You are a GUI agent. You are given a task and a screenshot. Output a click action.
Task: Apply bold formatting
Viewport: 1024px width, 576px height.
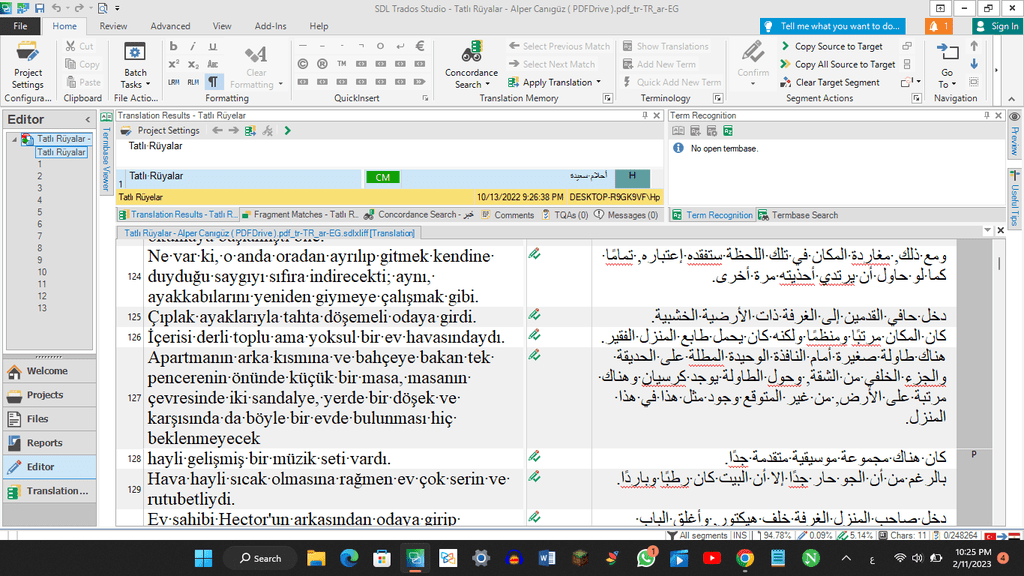[x=173, y=46]
